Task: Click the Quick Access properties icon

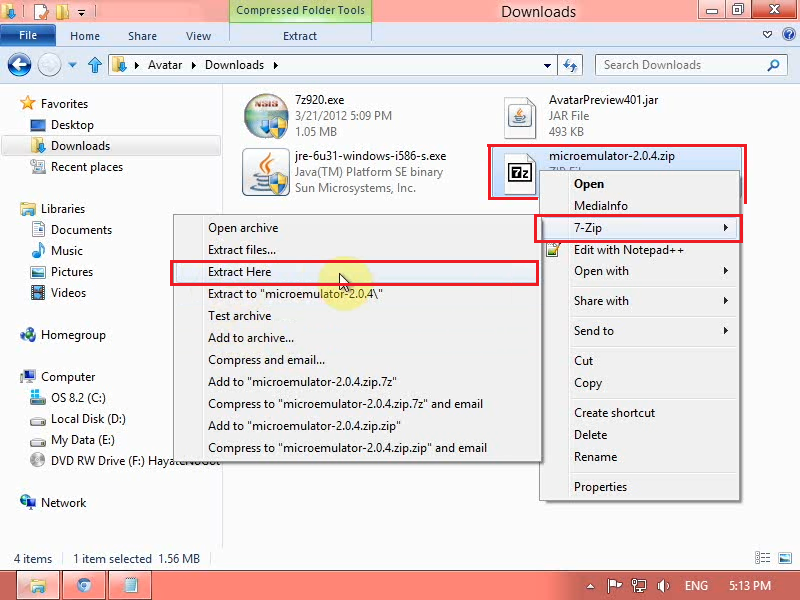Action: coord(40,11)
